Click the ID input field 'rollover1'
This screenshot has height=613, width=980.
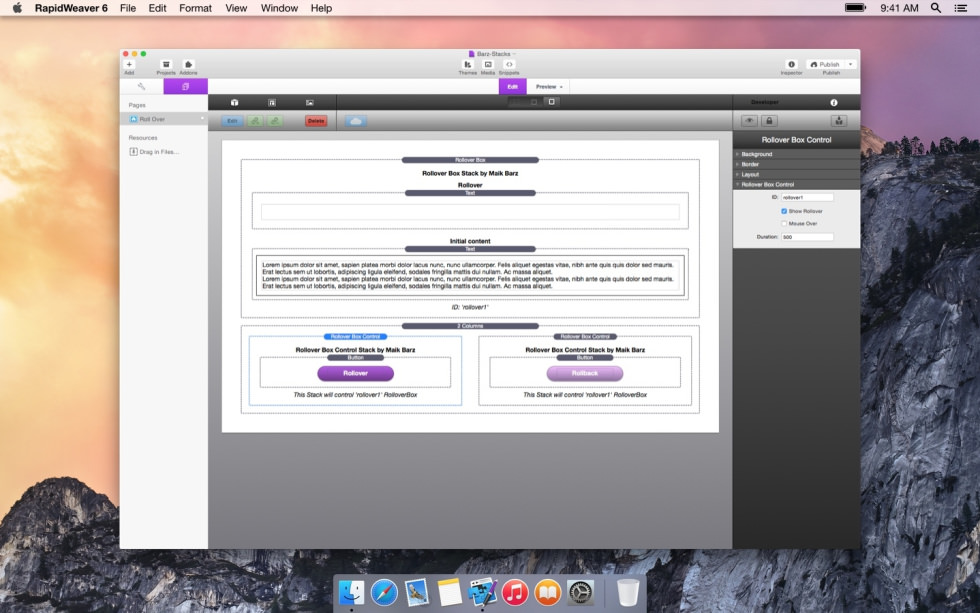pyautogui.click(x=807, y=197)
